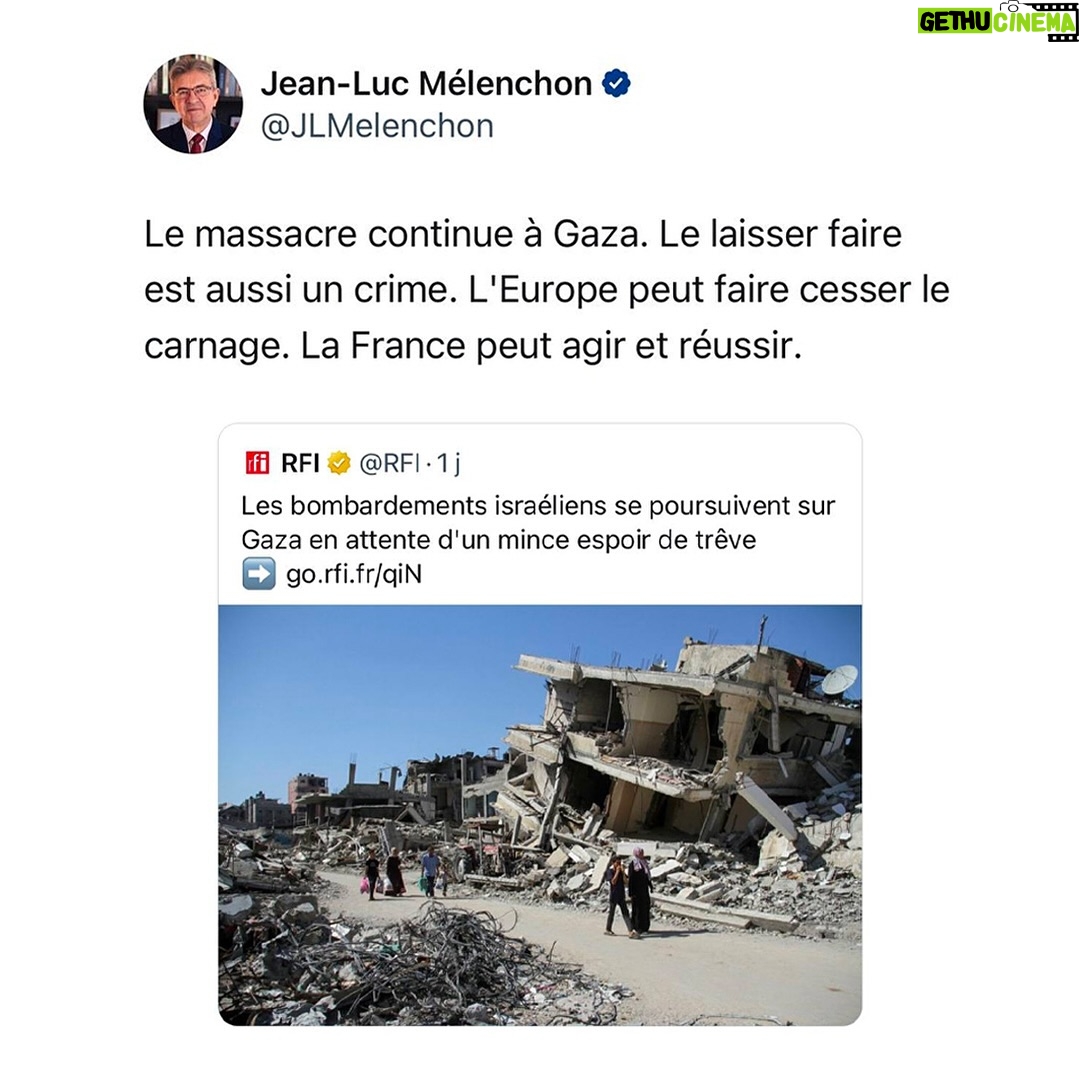Open the destroyed building photo
Screen dimensions: 1079x1079
click(540, 815)
